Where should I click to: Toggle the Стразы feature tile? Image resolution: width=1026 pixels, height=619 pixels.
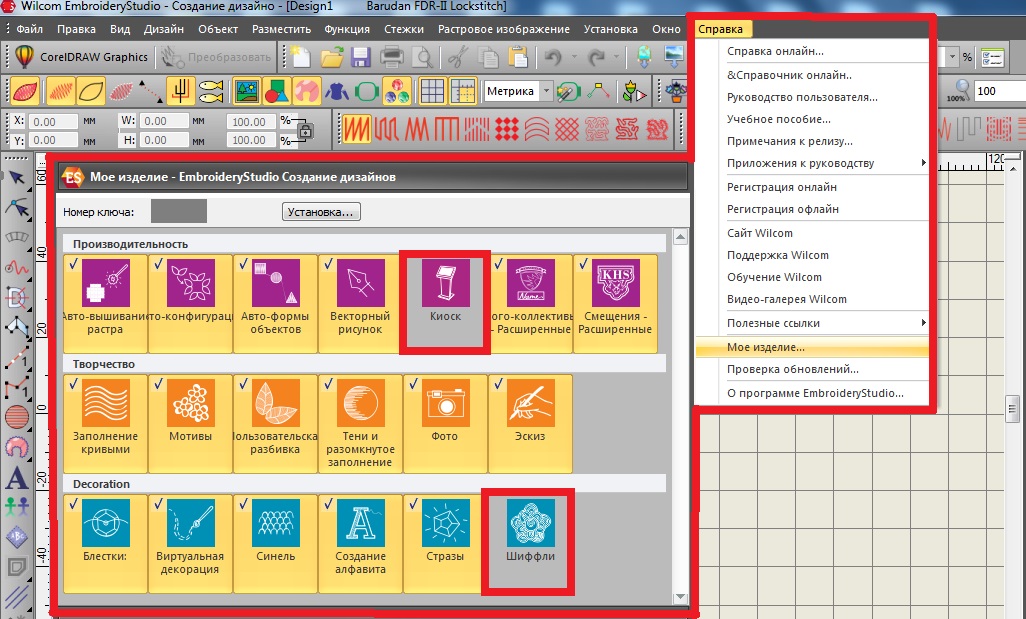444,542
